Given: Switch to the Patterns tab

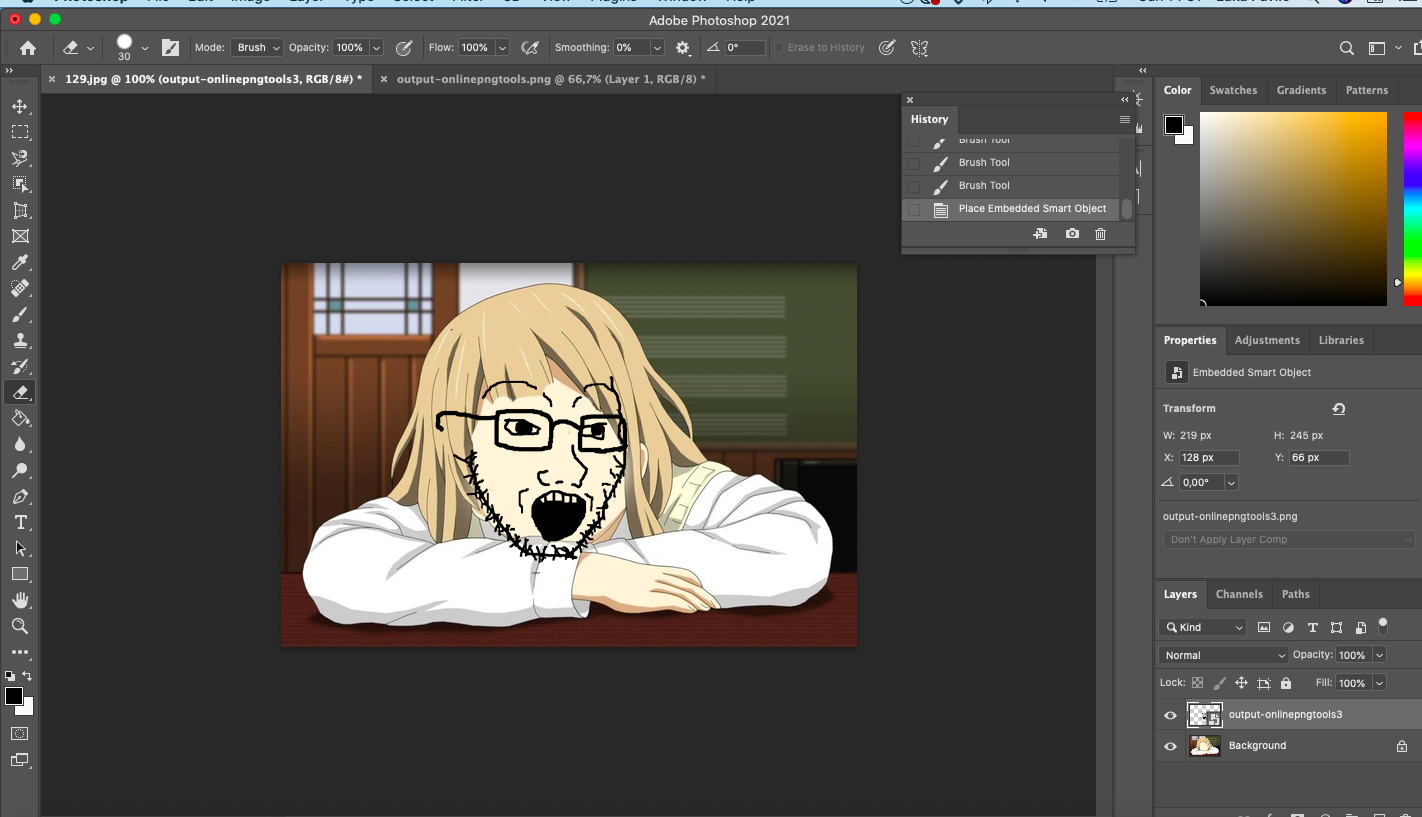Looking at the screenshot, I should (x=1367, y=90).
